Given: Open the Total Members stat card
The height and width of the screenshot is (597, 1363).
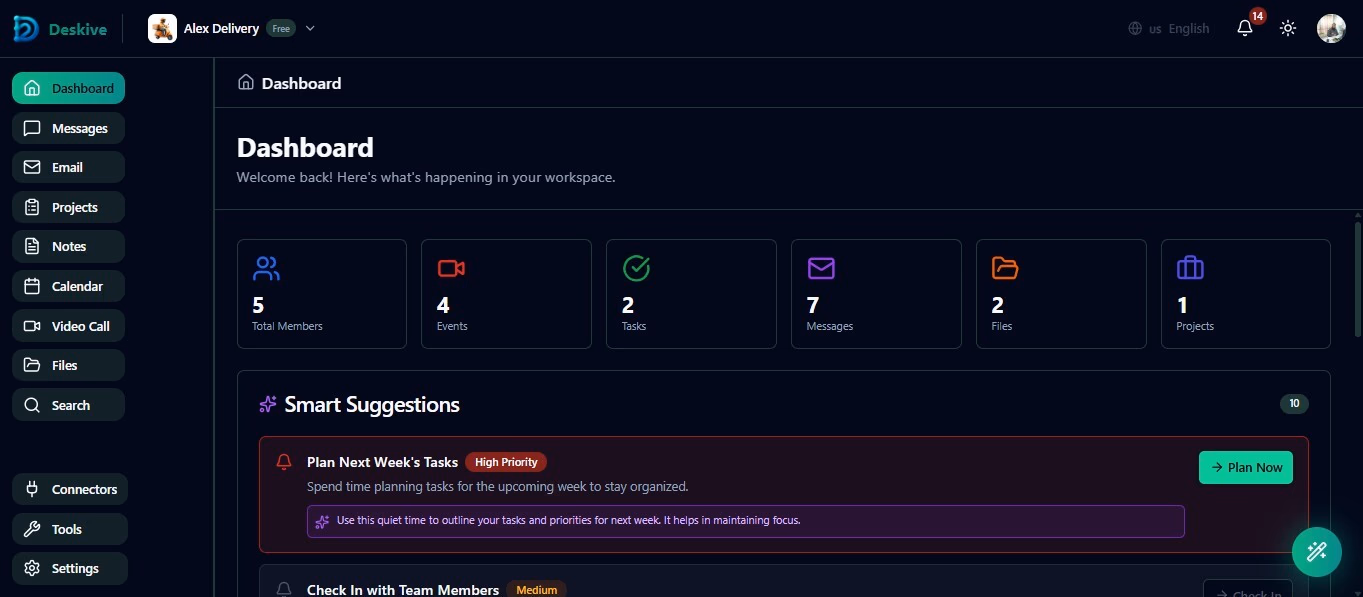Looking at the screenshot, I should point(321,294).
